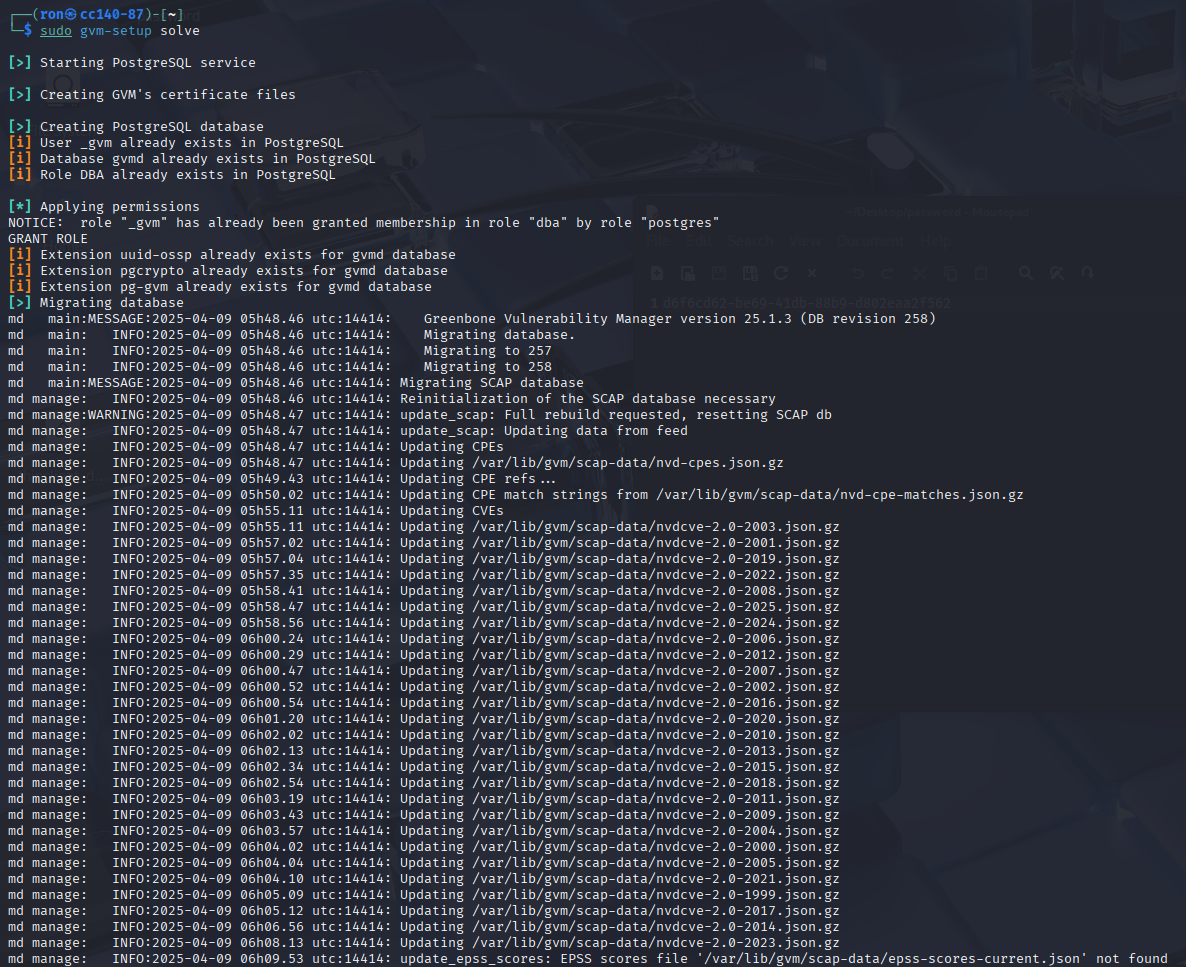Click the Save As icon in Mousepad's toolbar
The width and height of the screenshot is (1186, 967).
[x=750, y=273]
